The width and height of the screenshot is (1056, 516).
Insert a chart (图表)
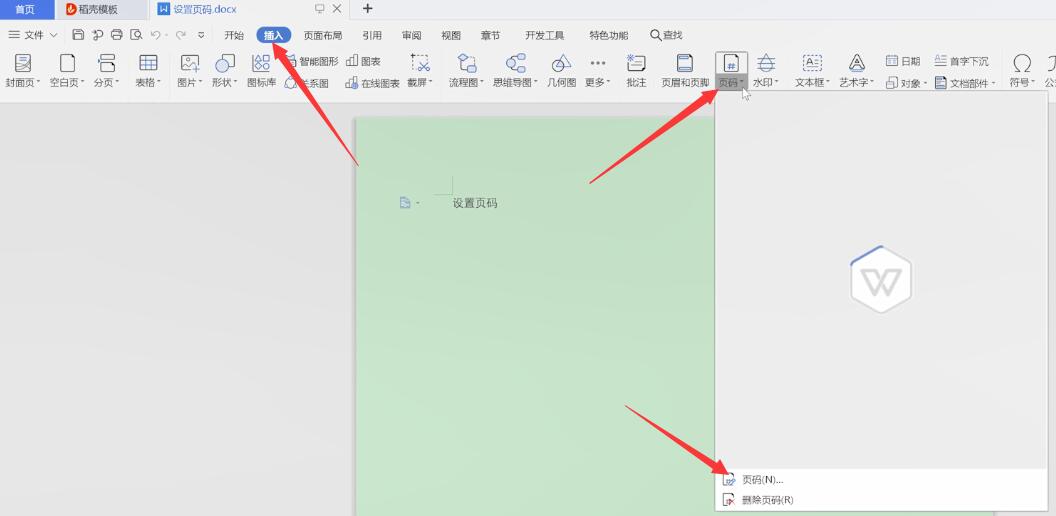point(364,61)
